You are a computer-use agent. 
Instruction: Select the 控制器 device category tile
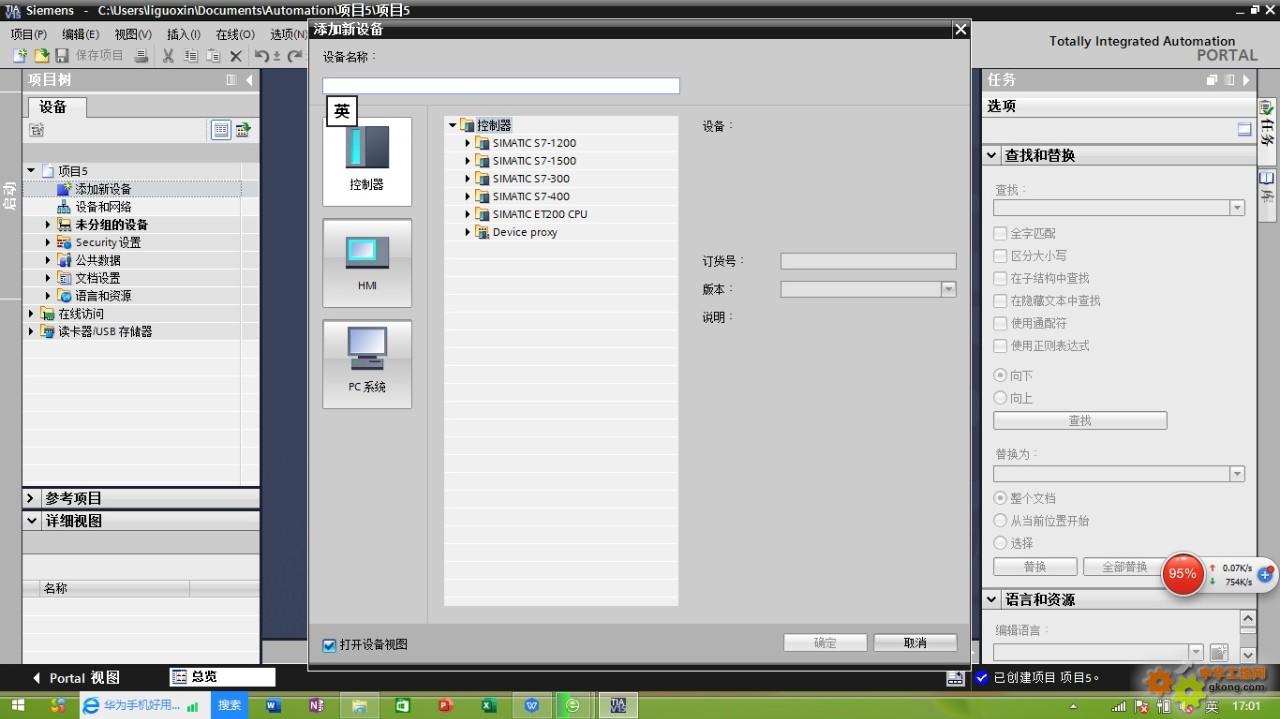(367, 162)
